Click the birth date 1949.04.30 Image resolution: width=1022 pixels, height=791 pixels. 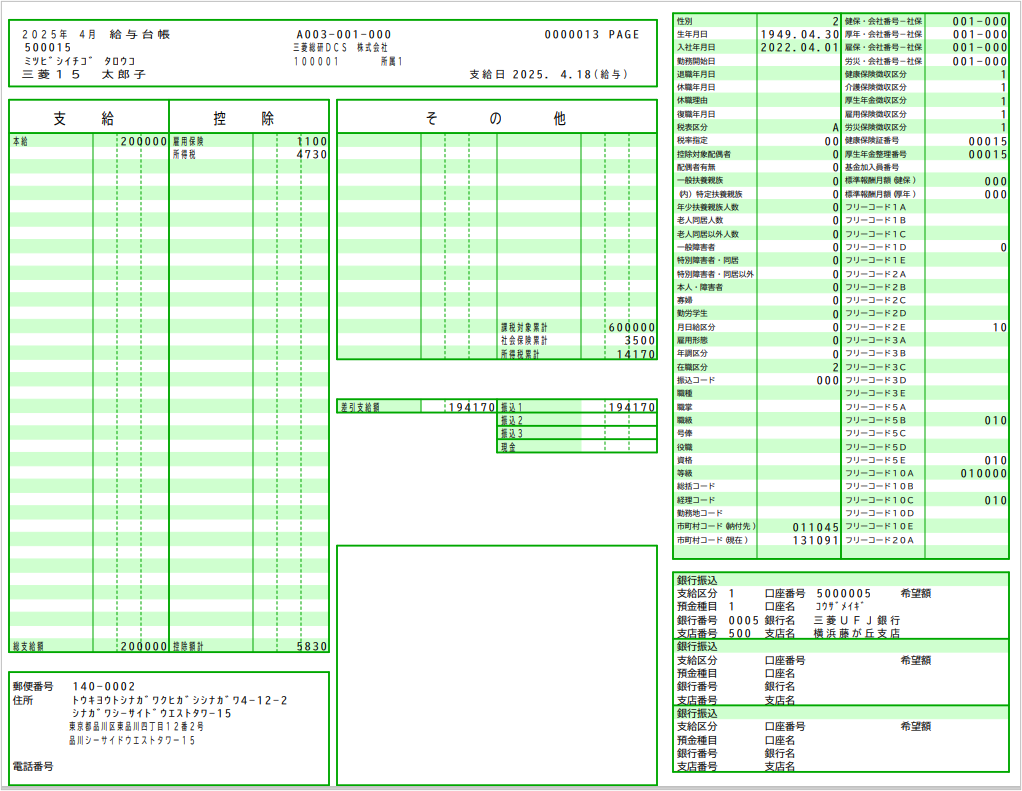pos(800,35)
